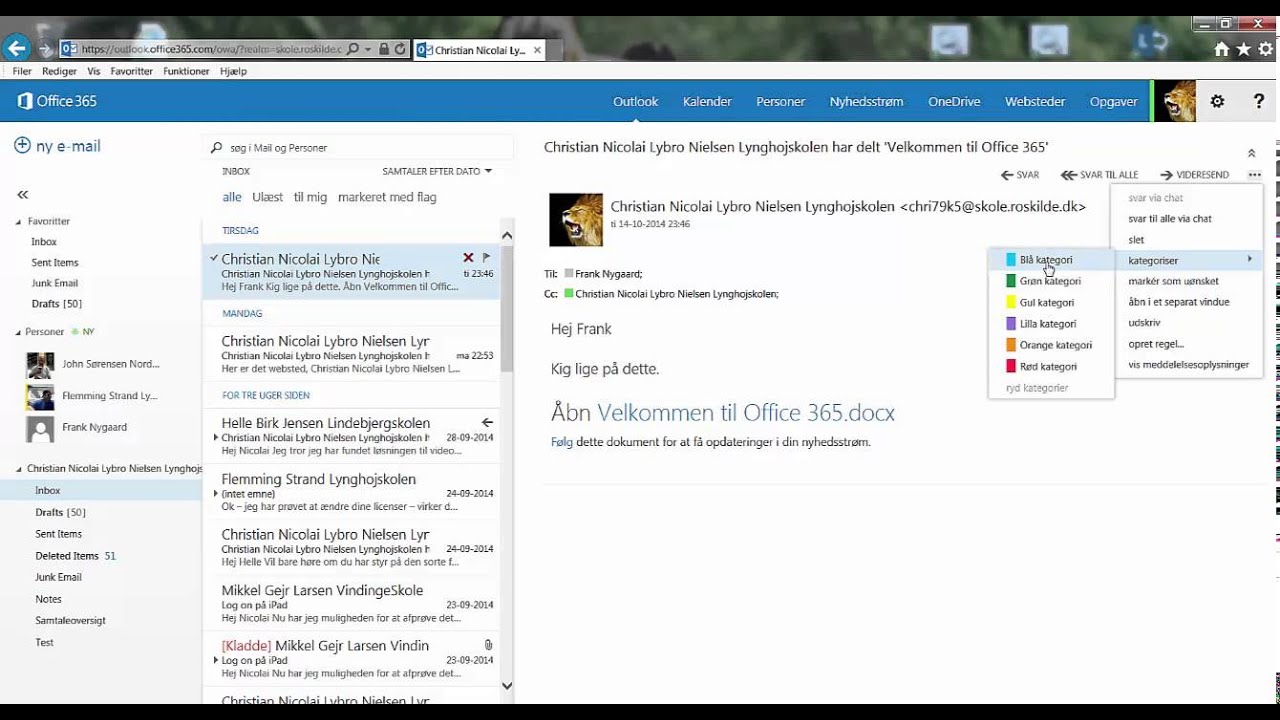Click VIDERESEND forward button
The height and width of the screenshot is (720, 1280).
click(x=1194, y=175)
